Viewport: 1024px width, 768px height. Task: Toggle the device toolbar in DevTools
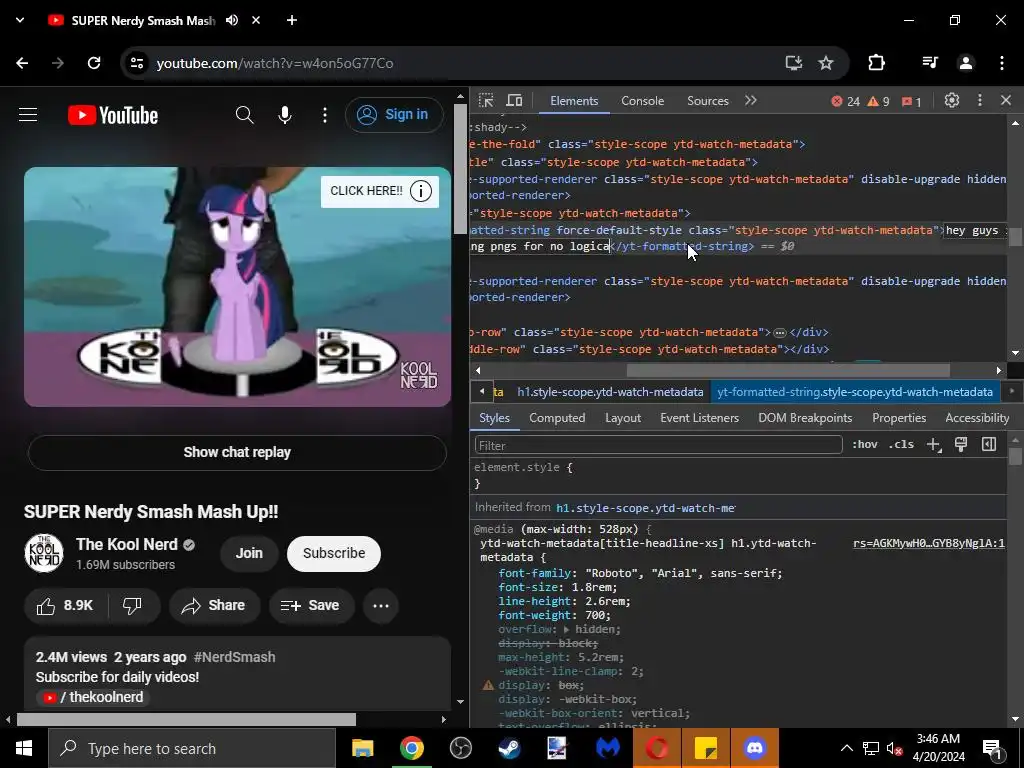pos(515,101)
